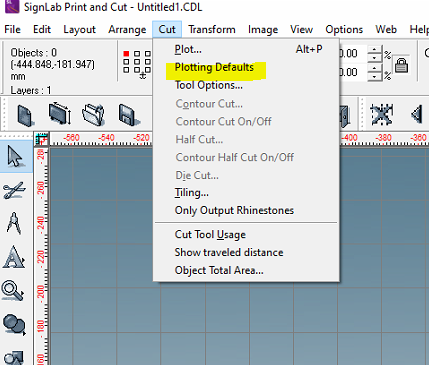The width and height of the screenshot is (429, 365).
Task: Select the arrow Select tool
Action: (x=15, y=157)
